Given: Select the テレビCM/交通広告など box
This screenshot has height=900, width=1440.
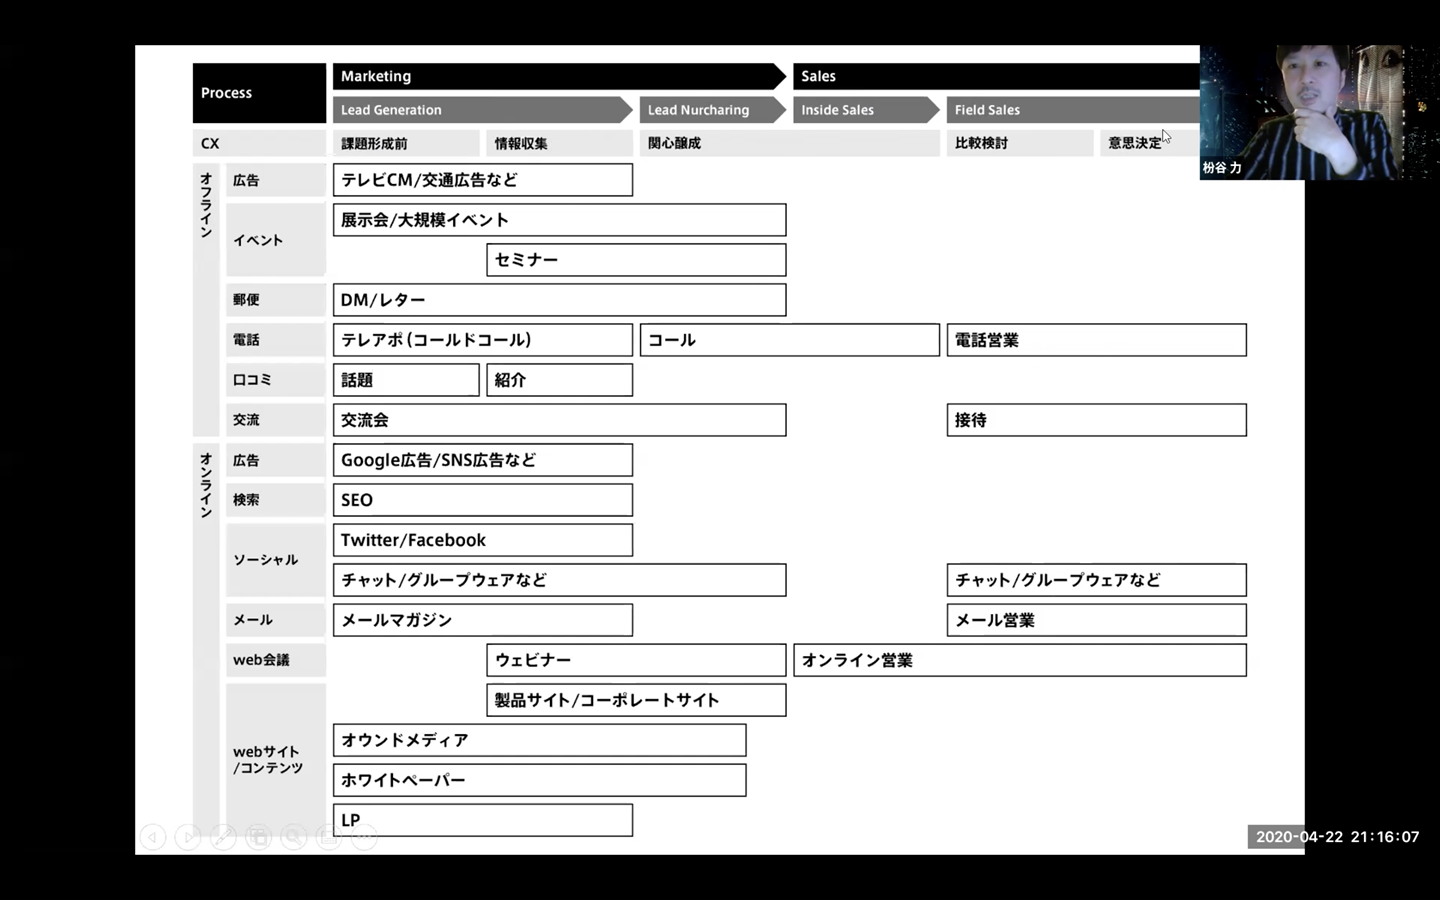Looking at the screenshot, I should pyautogui.click(x=483, y=180).
